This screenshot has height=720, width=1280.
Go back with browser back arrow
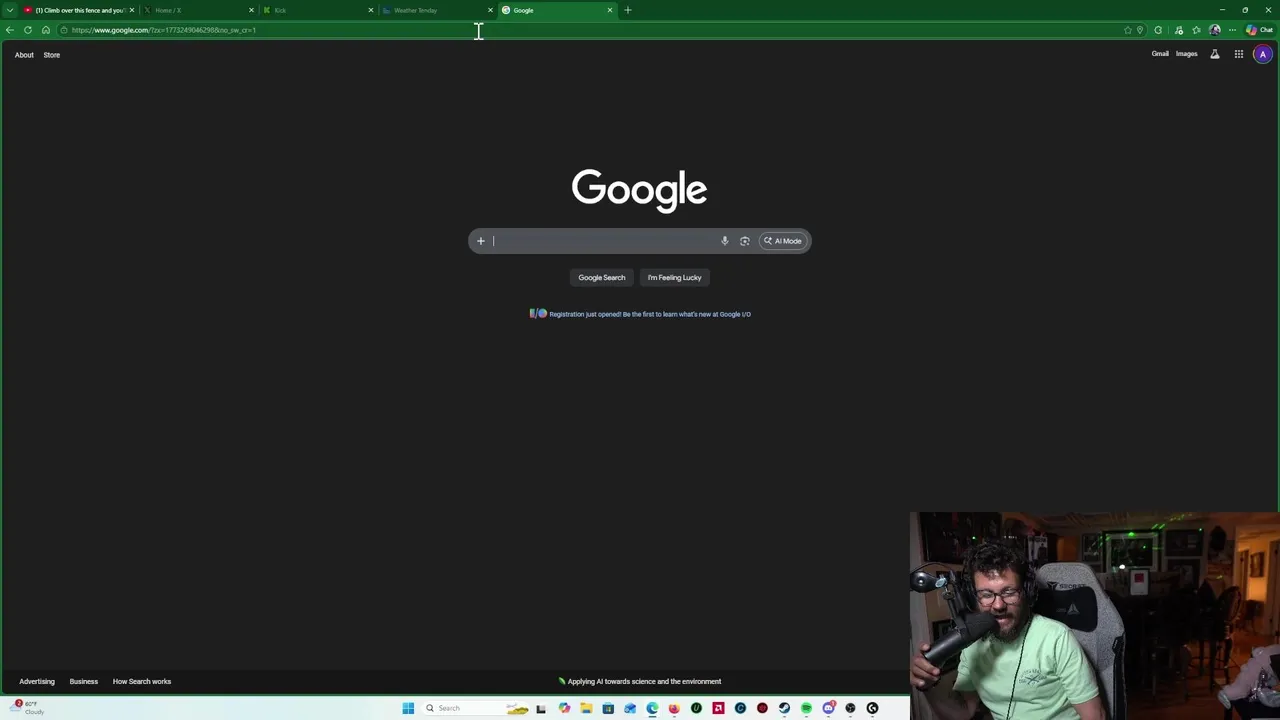click(x=9, y=30)
